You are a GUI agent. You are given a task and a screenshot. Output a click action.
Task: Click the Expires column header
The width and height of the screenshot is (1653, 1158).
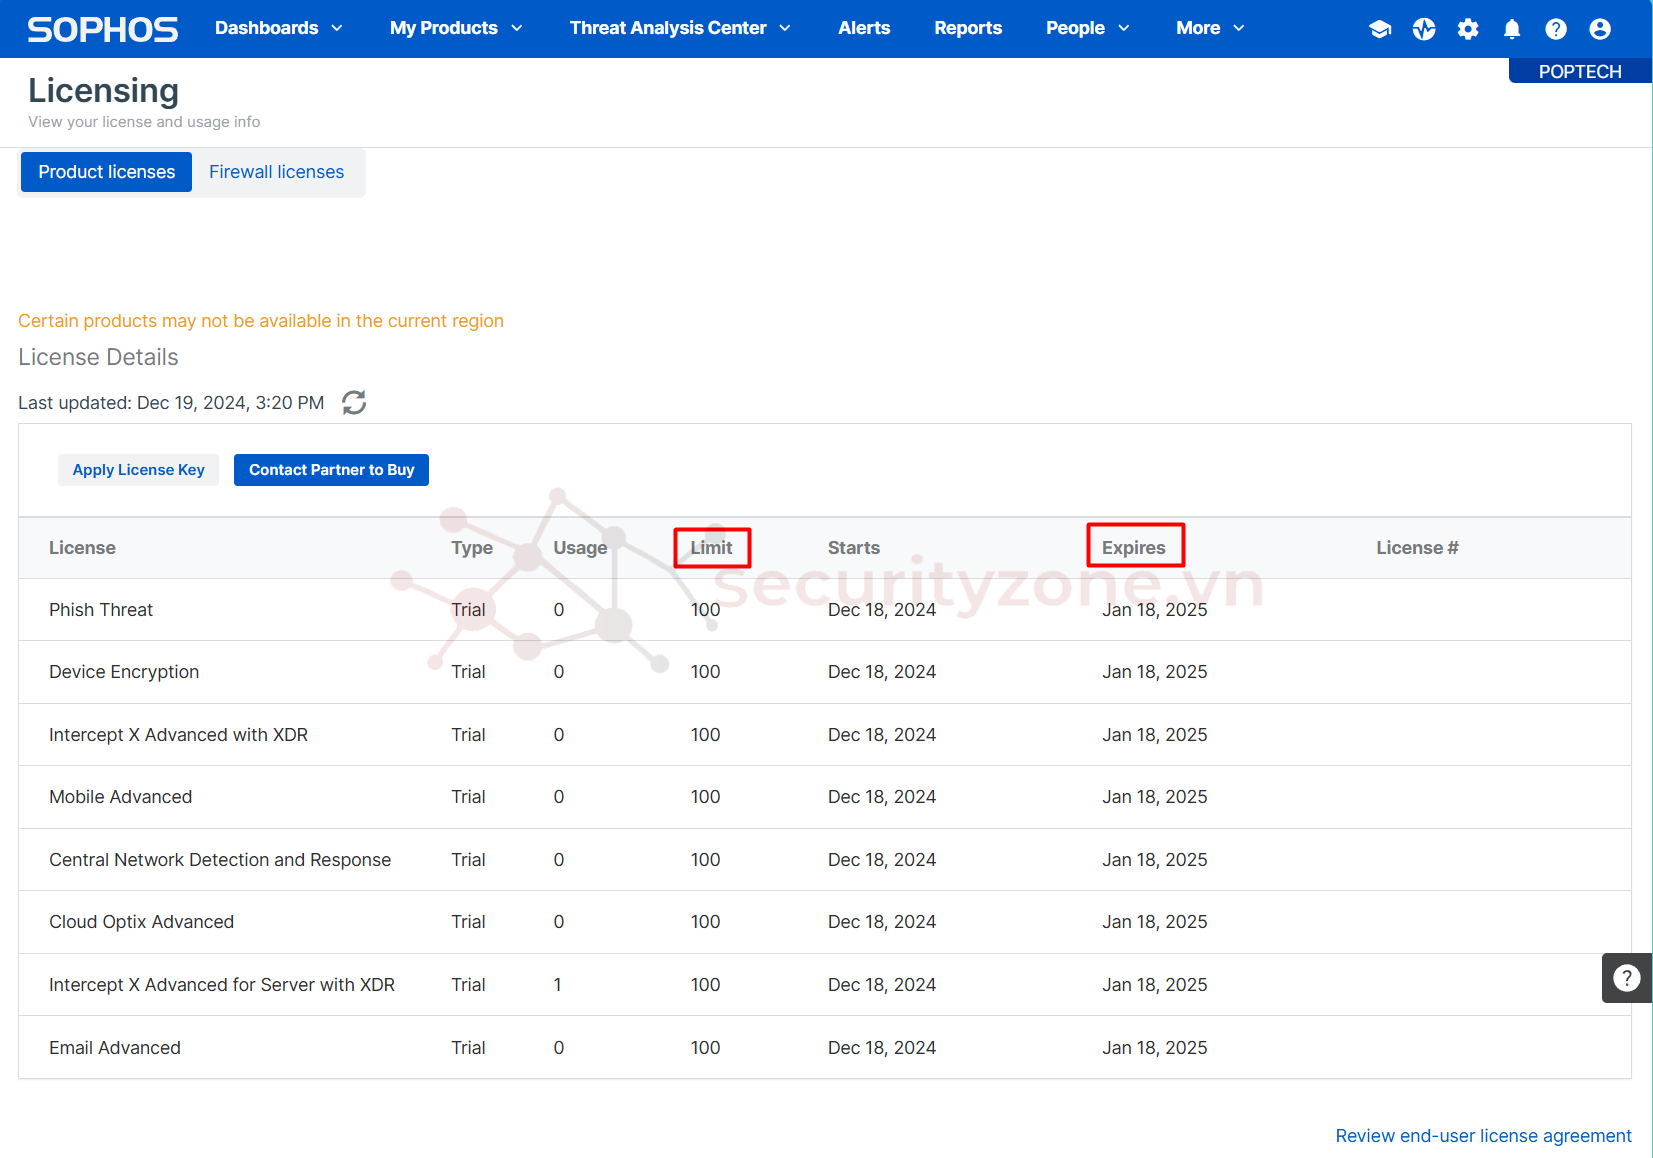click(1134, 548)
